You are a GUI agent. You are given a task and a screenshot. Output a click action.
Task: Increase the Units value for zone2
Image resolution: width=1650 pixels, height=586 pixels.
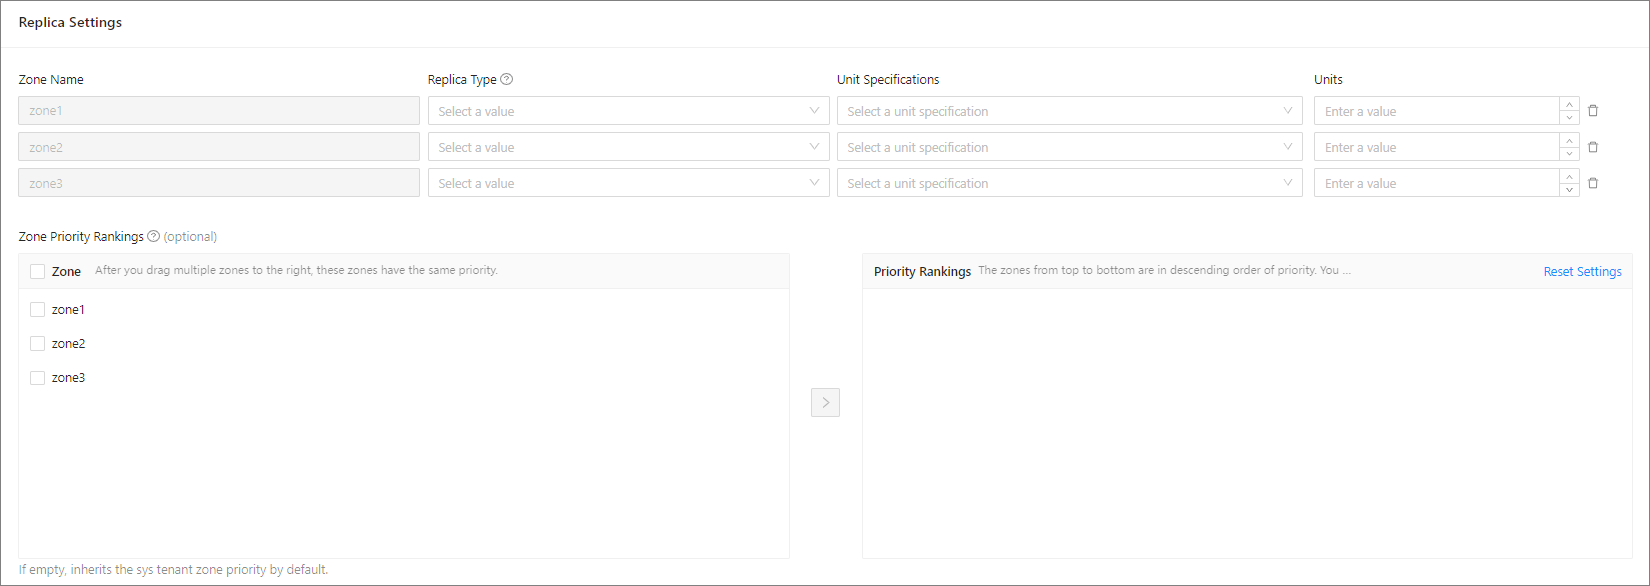[1569, 140]
